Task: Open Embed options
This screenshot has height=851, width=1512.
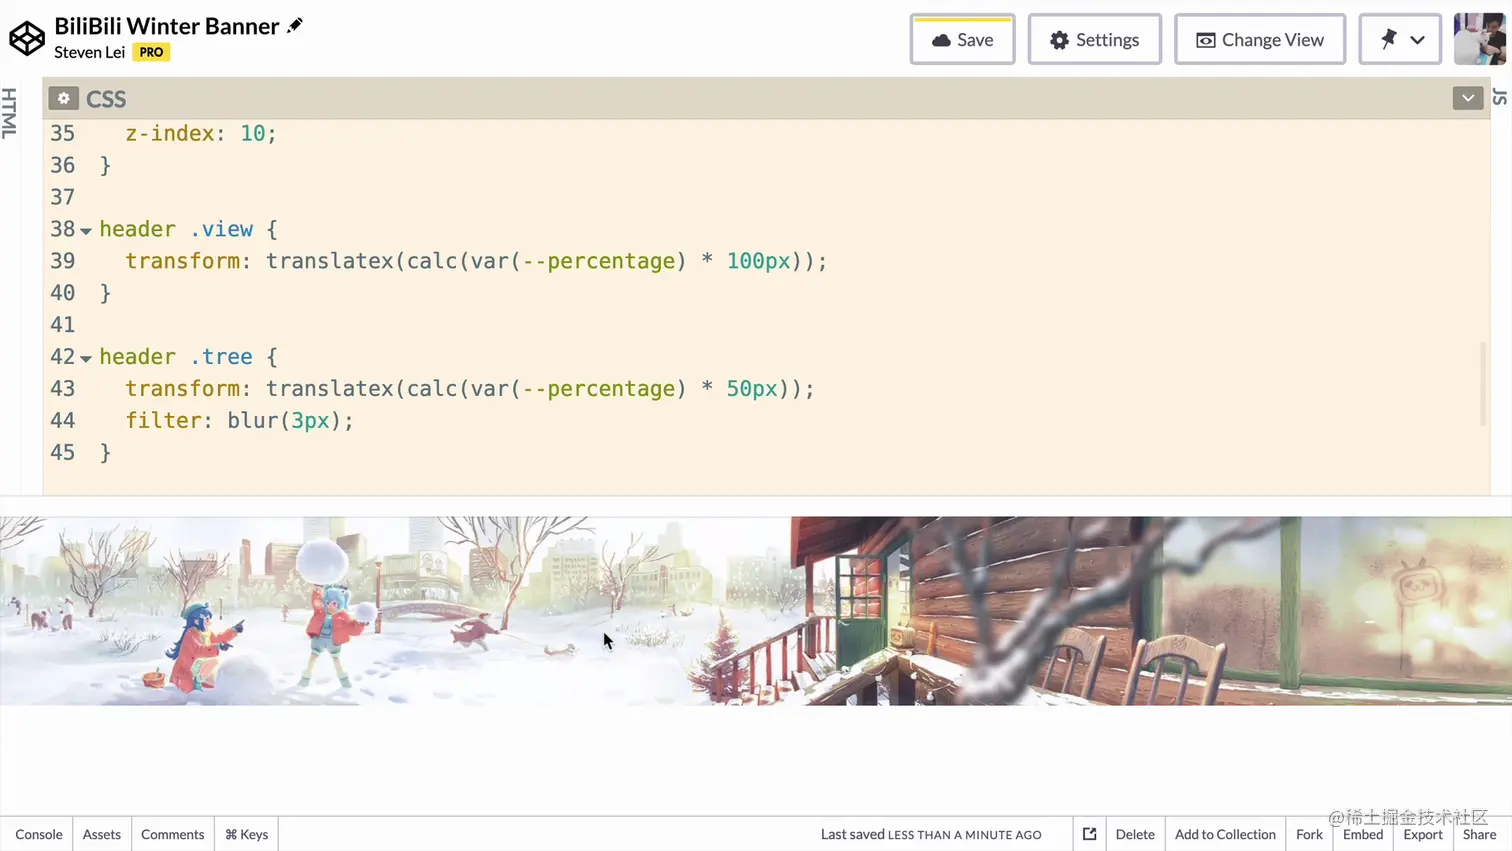Action: click(x=1363, y=834)
